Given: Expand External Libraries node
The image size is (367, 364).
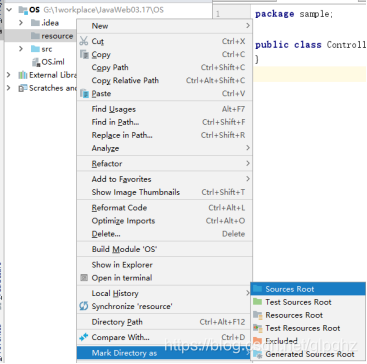Looking at the screenshot, I should point(9,75).
